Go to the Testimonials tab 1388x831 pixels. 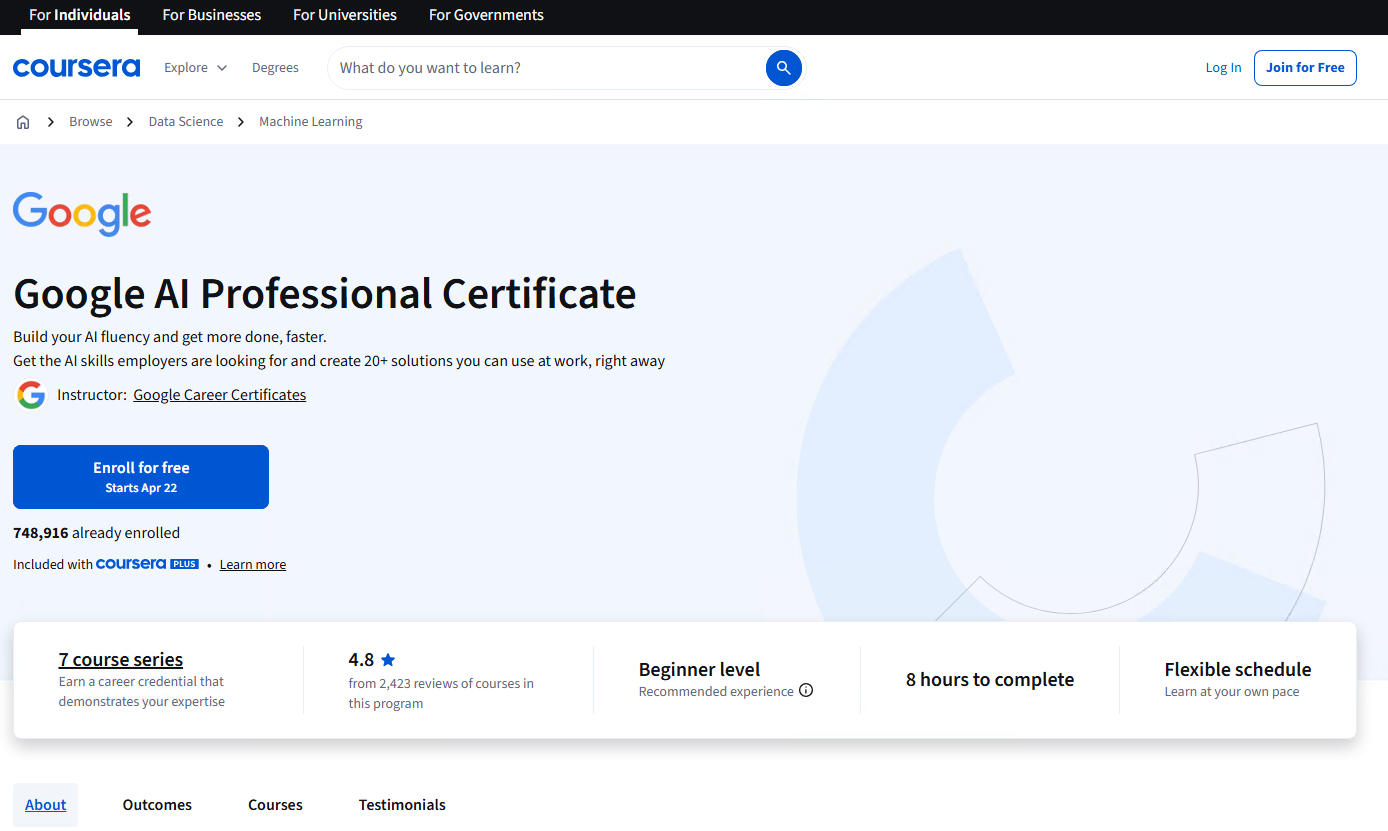tap(402, 805)
